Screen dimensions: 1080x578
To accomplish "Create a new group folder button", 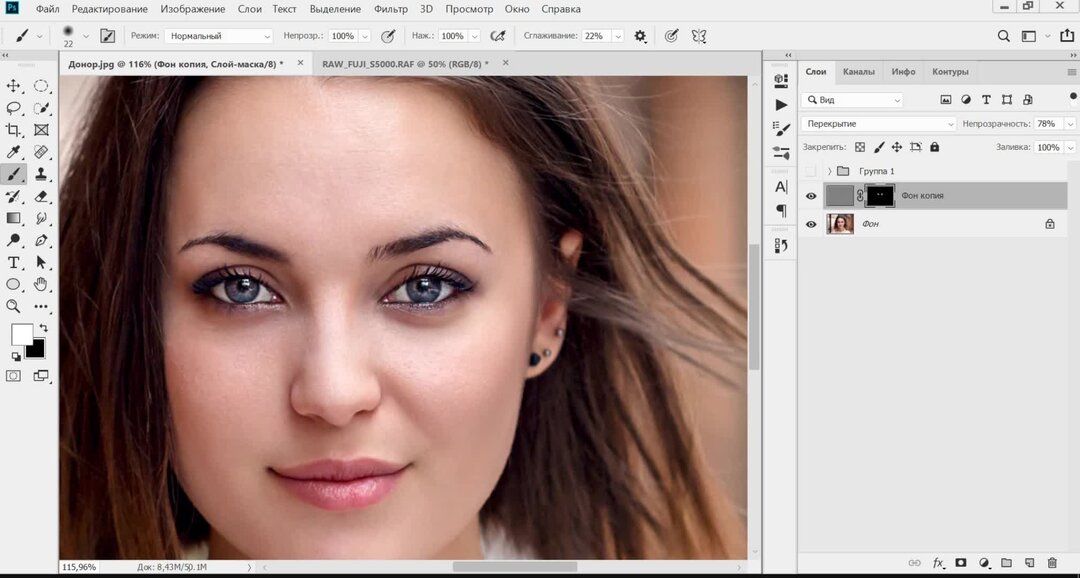I will pyautogui.click(x=1006, y=563).
